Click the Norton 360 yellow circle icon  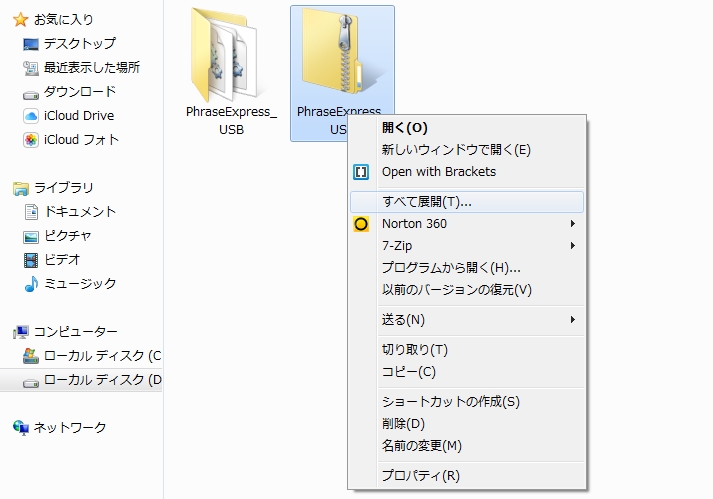pyautogui.click(x=361, y=224)
